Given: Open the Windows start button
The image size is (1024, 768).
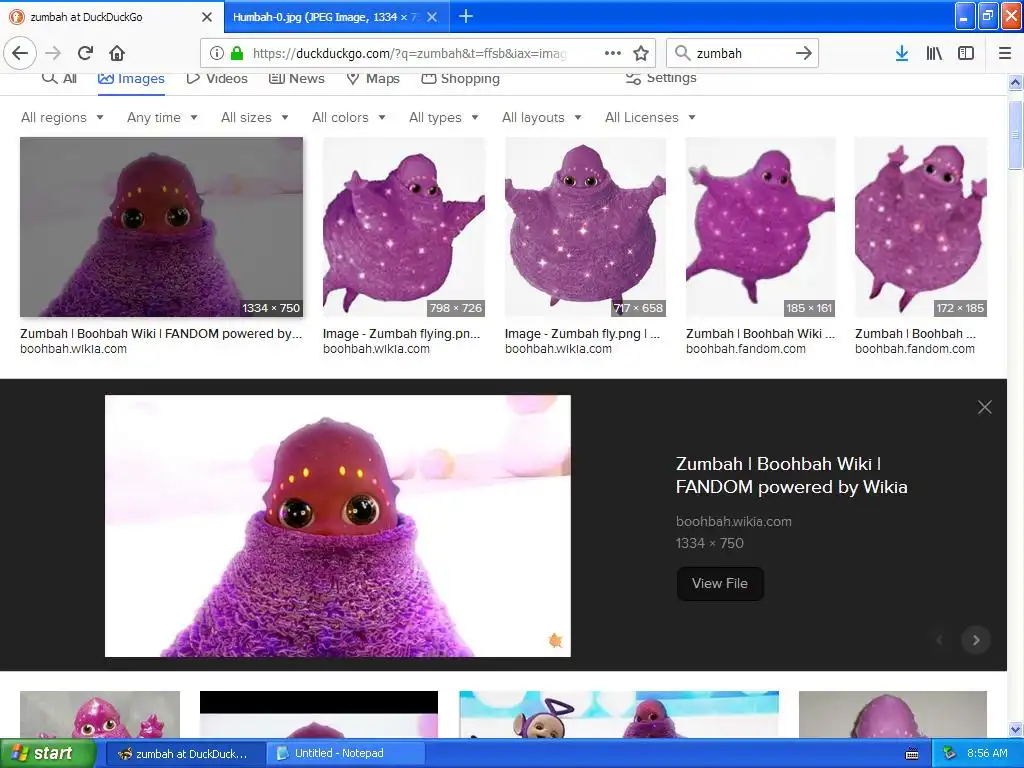Looking at the screenshot, I should [x=47, y=754].
